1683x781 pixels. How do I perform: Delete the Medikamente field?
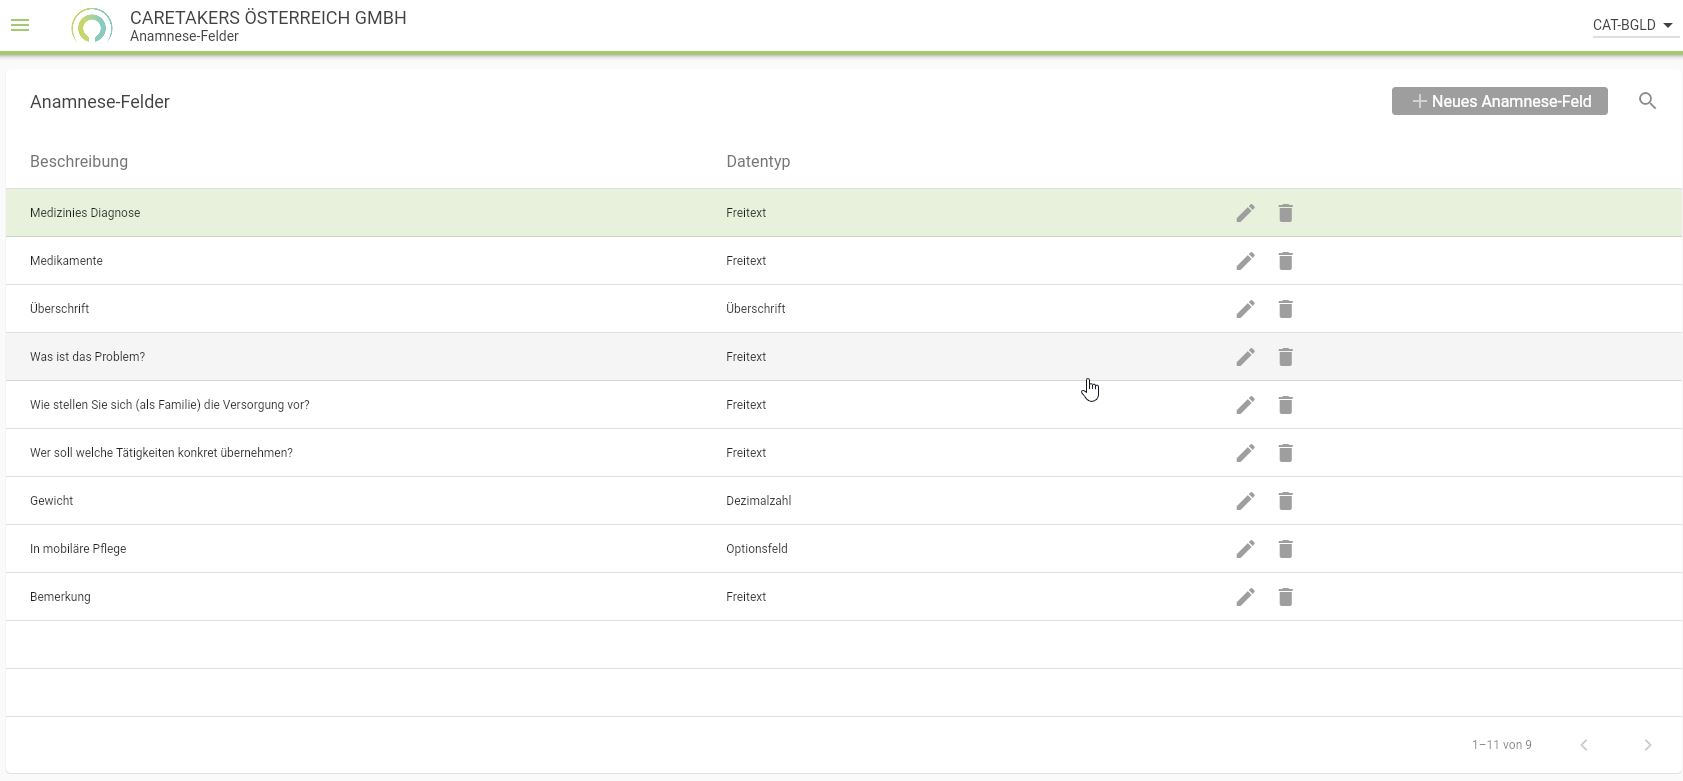pyautogui.click(x=1285, y=261)
